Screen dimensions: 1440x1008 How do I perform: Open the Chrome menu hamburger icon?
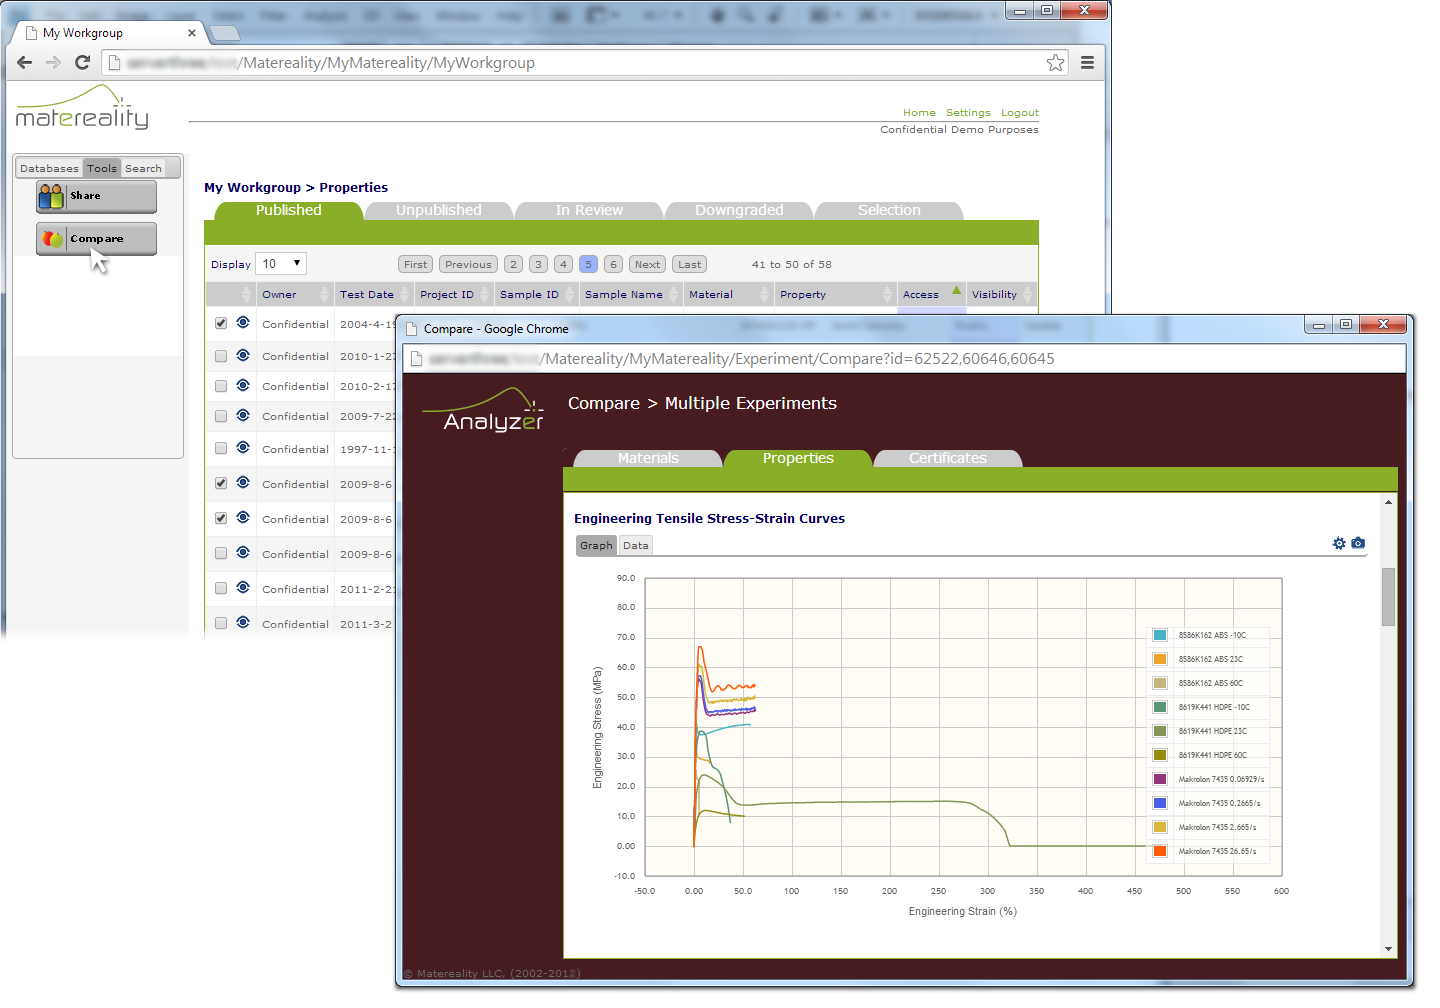(x=1087, y=62)
